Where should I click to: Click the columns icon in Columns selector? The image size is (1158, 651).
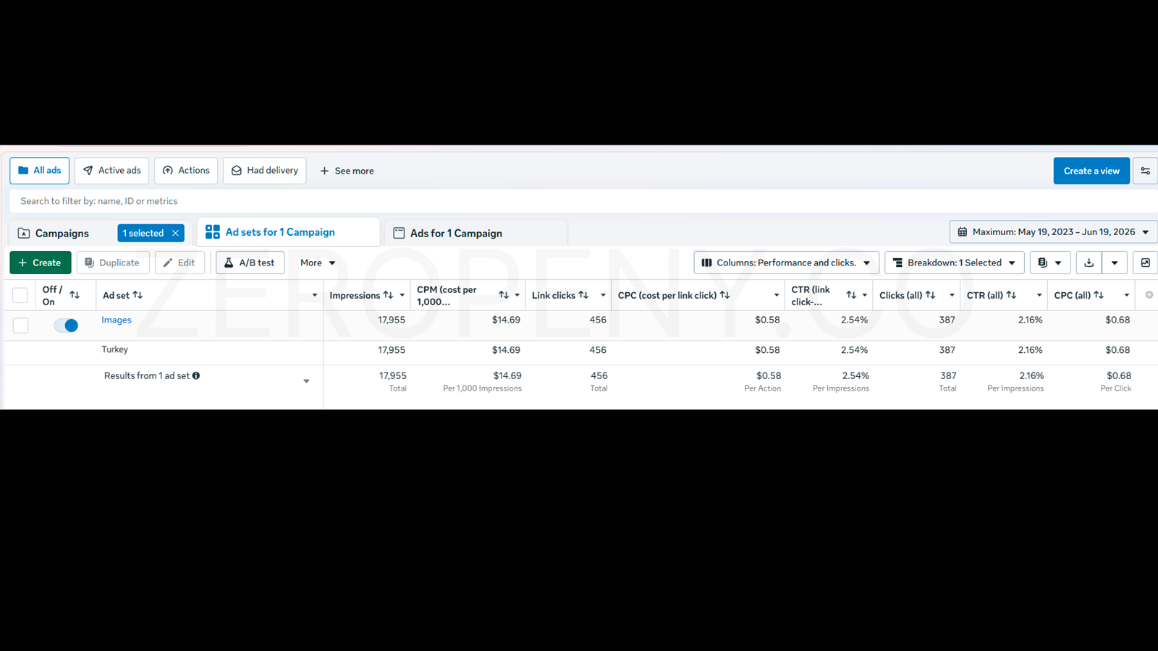(707, 263)
